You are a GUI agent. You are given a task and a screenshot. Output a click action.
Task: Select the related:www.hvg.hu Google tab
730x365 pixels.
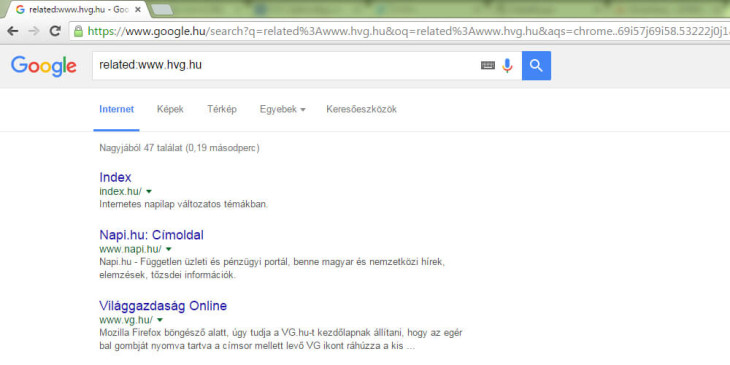(78, 10)
